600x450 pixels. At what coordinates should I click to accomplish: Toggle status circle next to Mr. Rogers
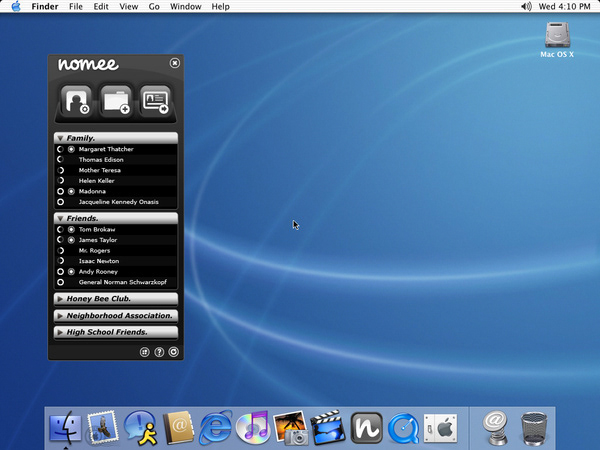(60, 251)
